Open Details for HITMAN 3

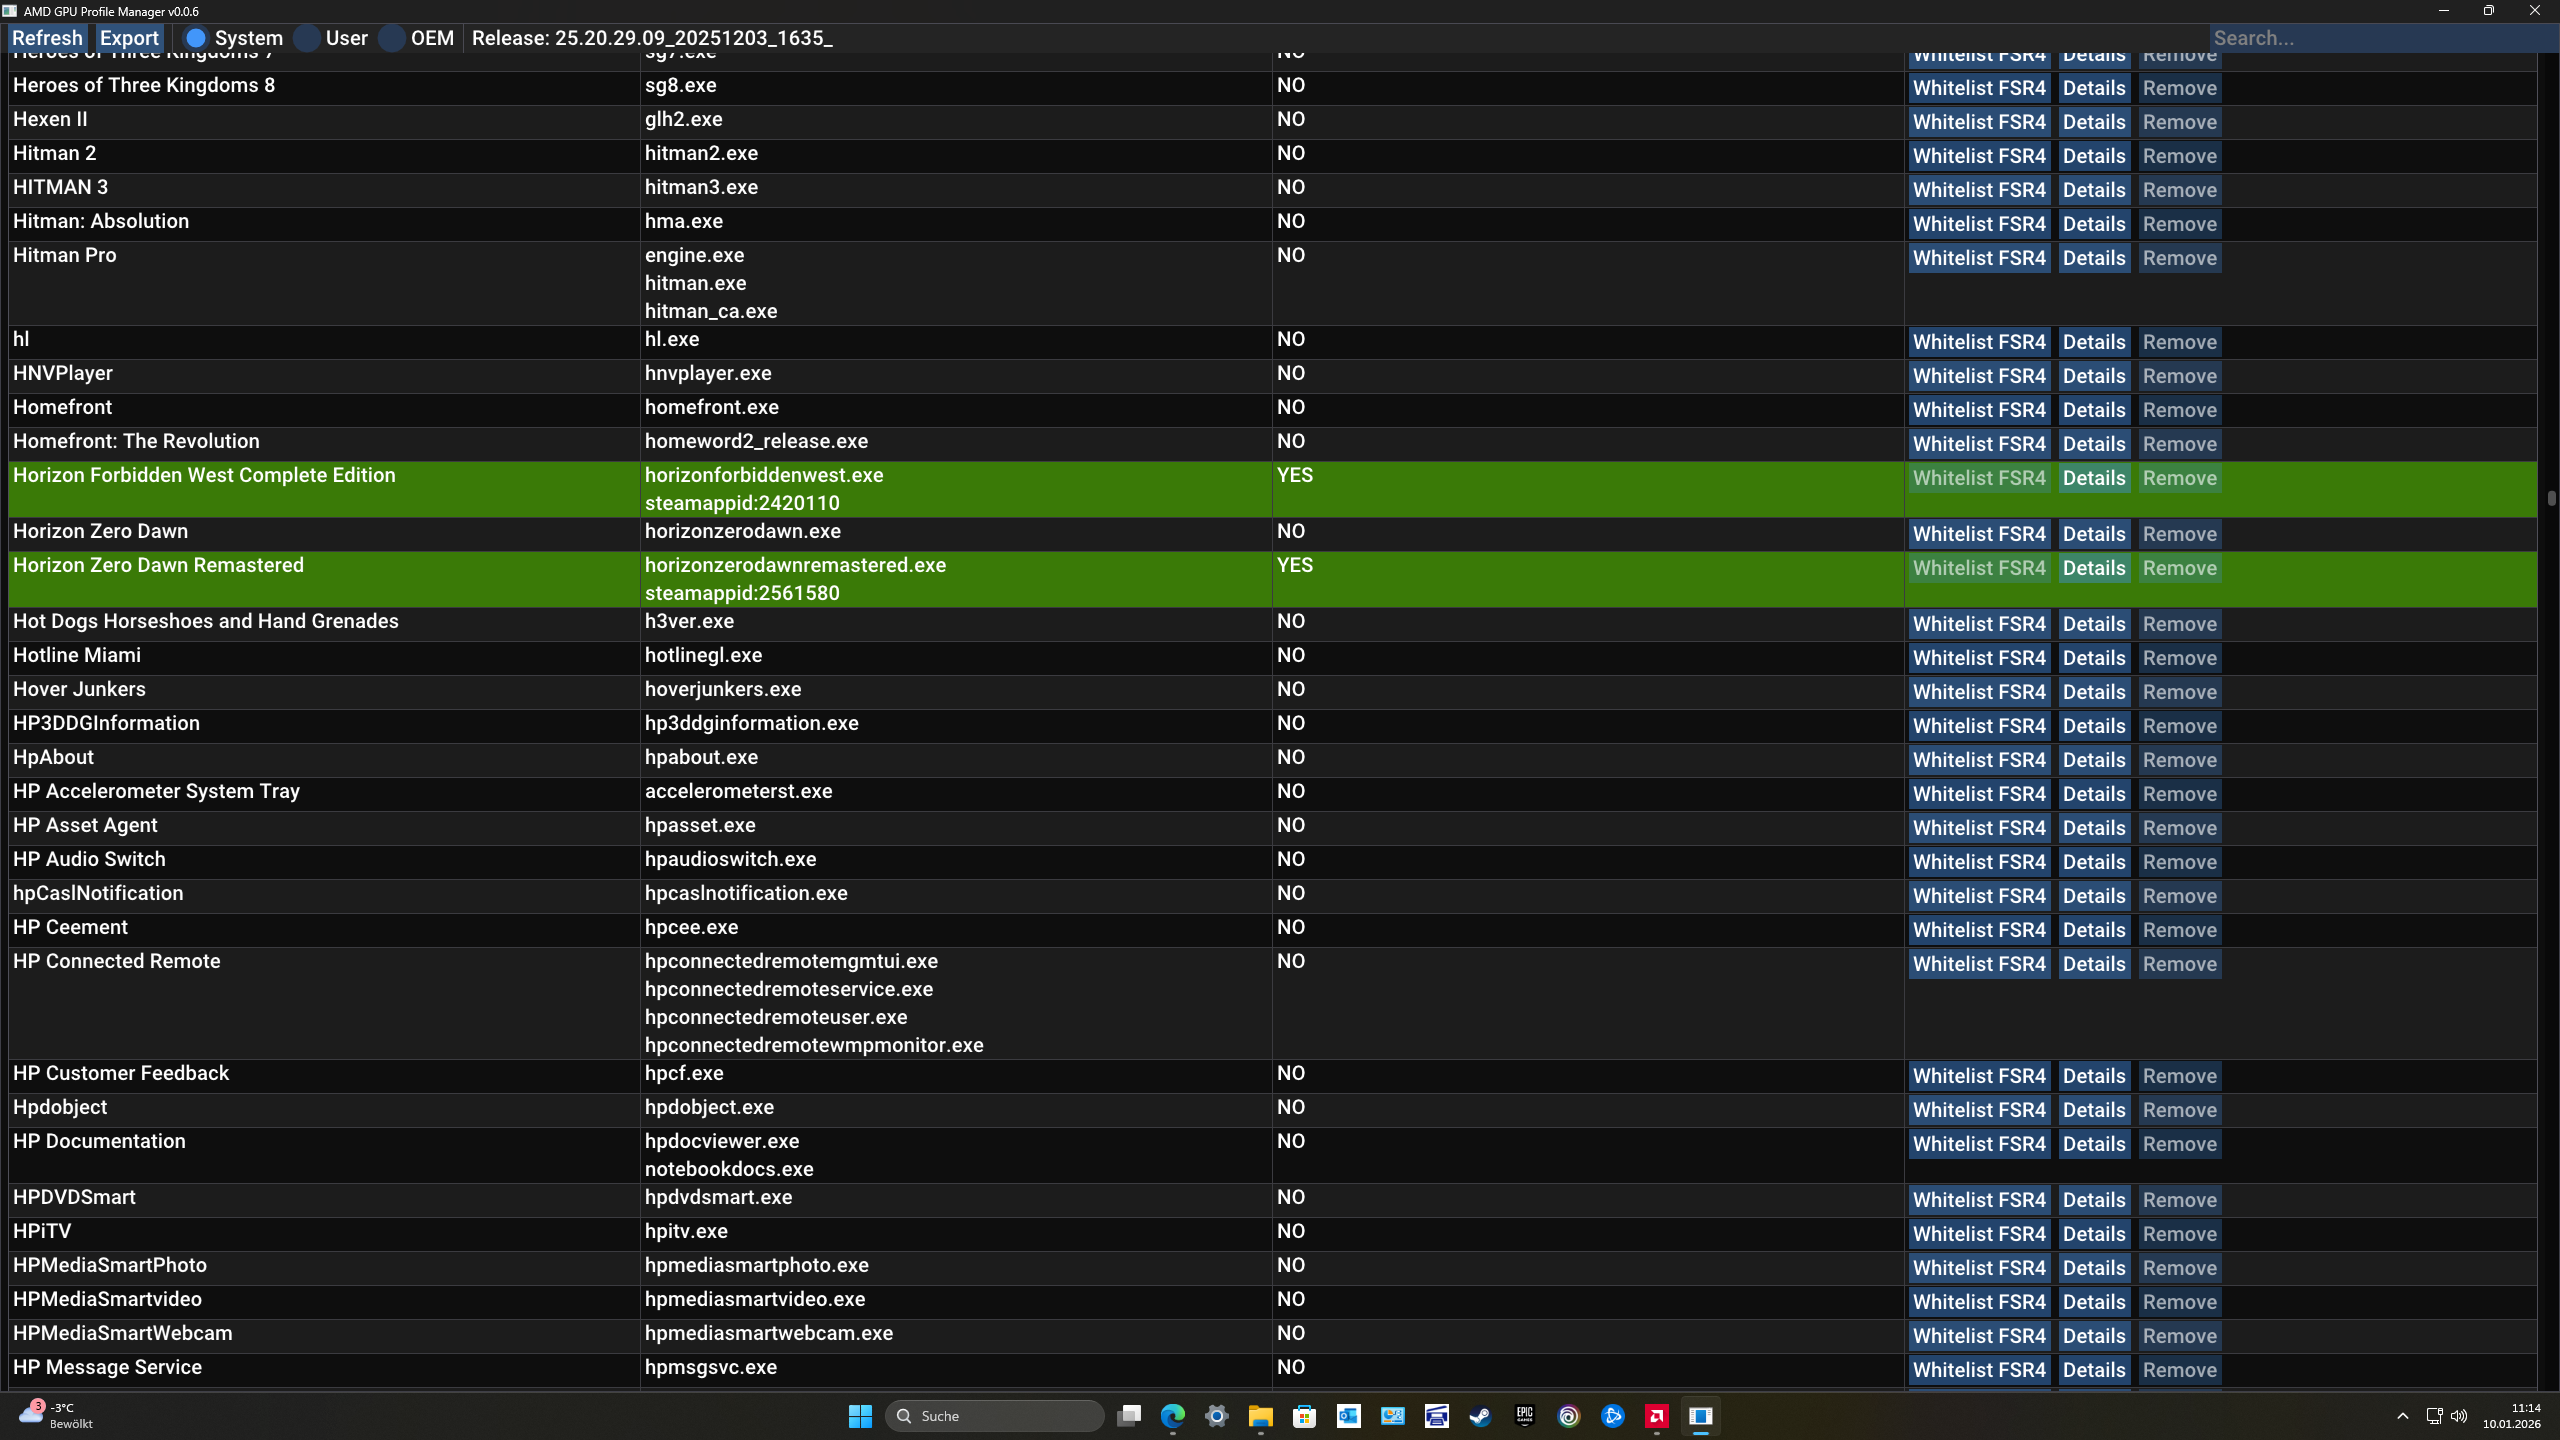point(2094,190)
